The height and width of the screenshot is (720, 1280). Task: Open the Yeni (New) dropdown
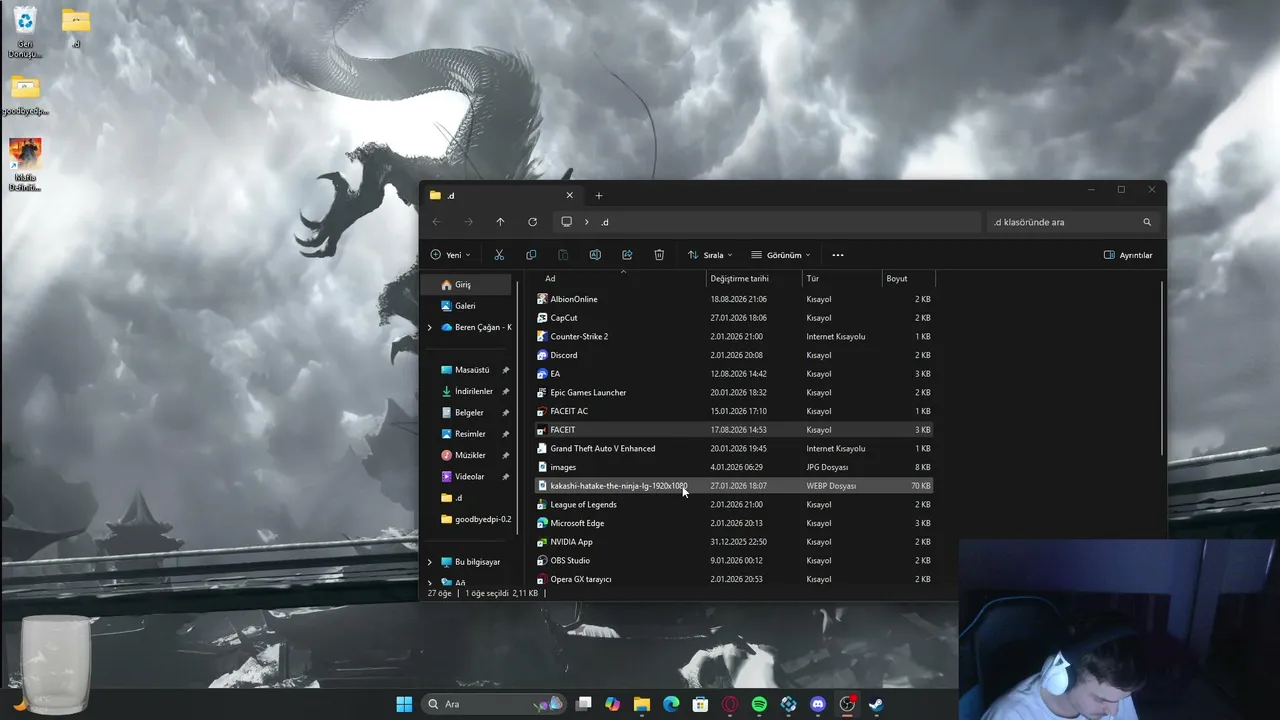[450, 255]
